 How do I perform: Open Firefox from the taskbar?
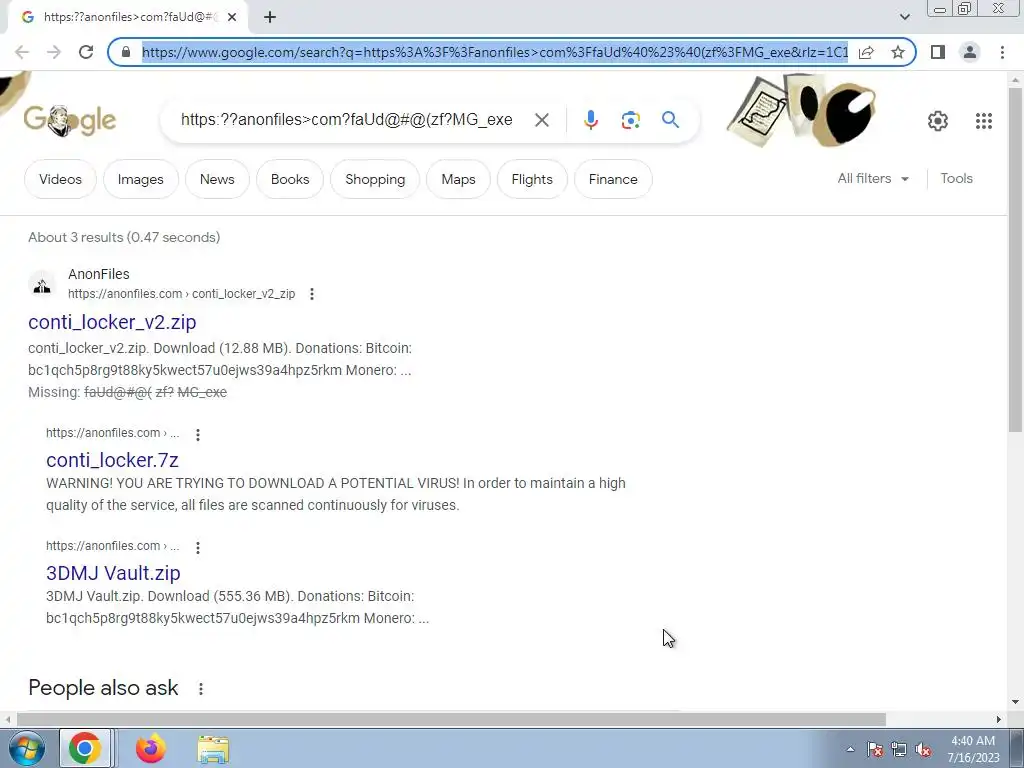point(151,748)
